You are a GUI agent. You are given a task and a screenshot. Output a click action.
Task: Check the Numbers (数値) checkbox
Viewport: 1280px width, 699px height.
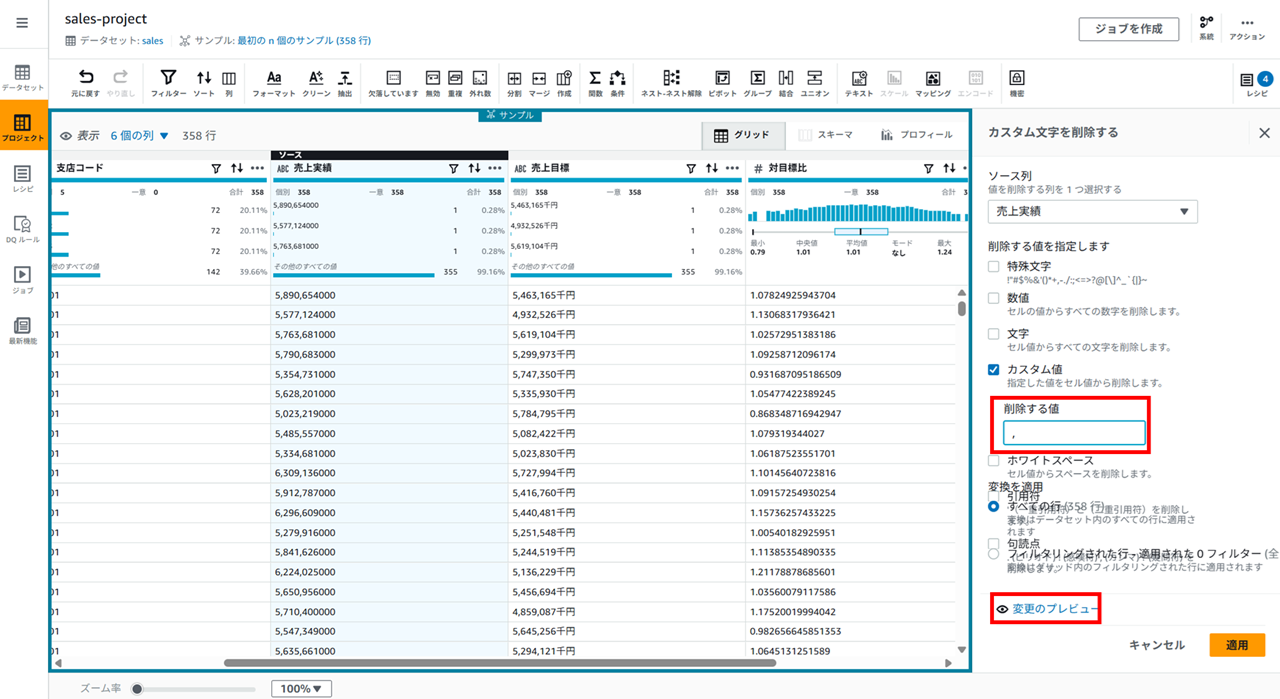click(993, 298)
